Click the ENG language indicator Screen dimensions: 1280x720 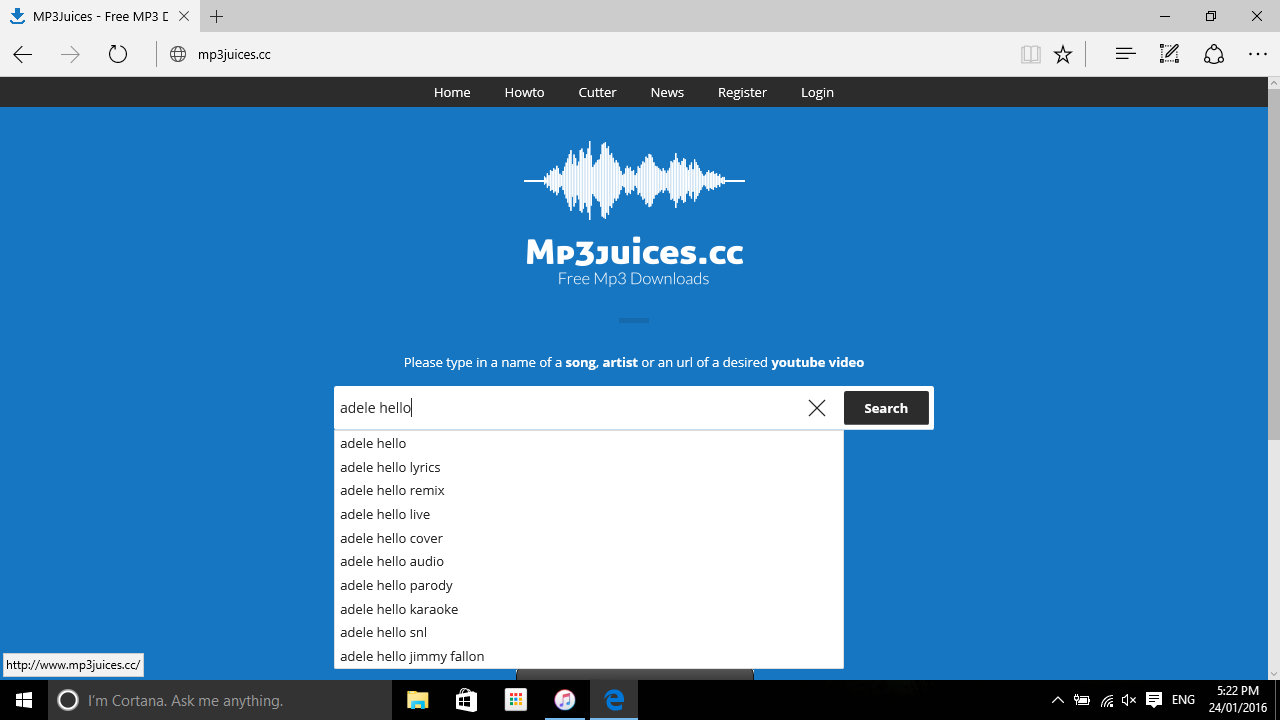[x=1183, y=700]
